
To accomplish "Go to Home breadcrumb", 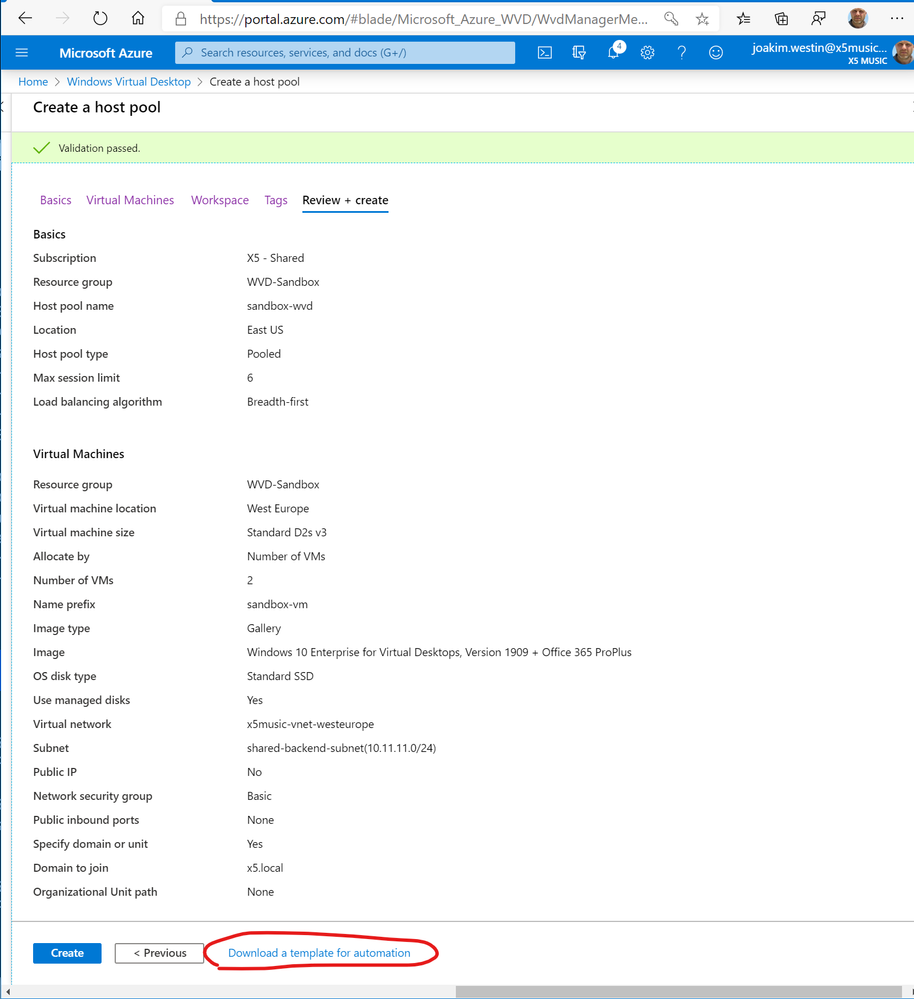I will [33, 82].
